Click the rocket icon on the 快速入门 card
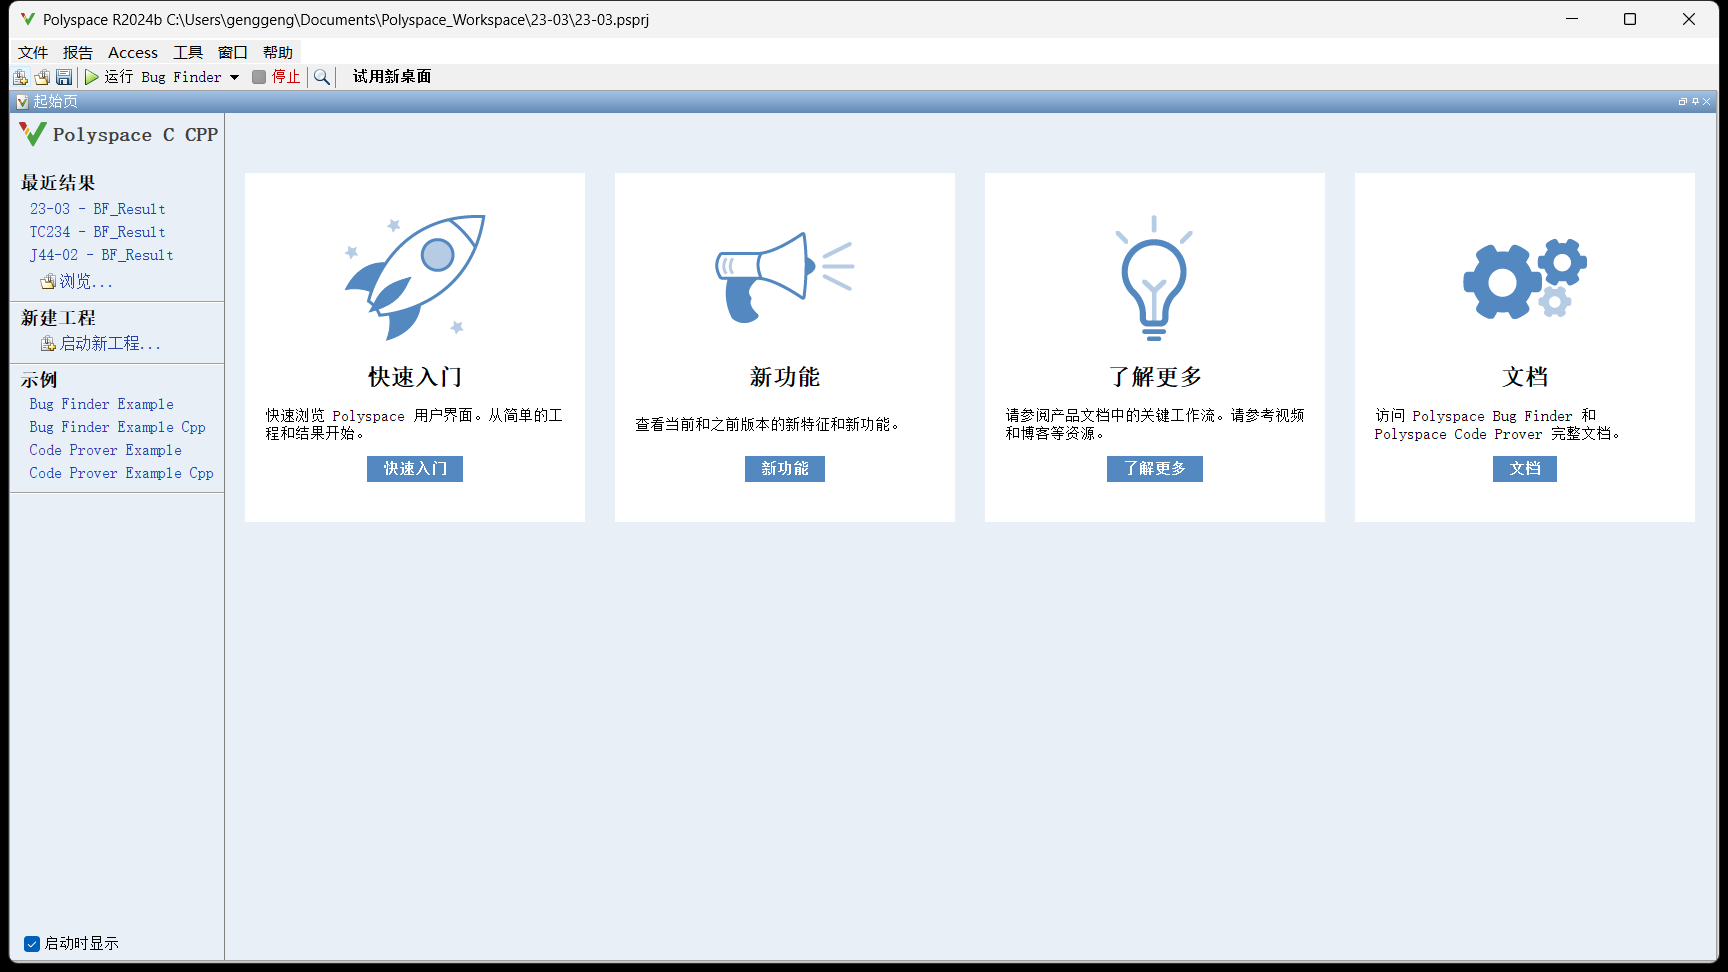The image size is (1728, 972). point(415,276)
